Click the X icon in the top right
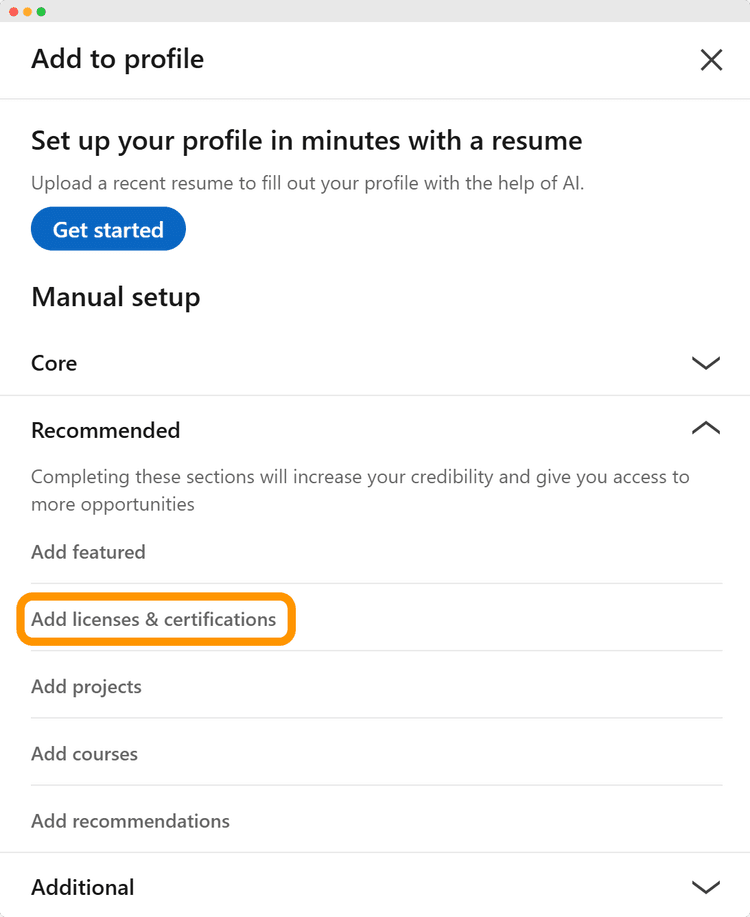The height and width of the screenshot is (917, 750). 711,60
